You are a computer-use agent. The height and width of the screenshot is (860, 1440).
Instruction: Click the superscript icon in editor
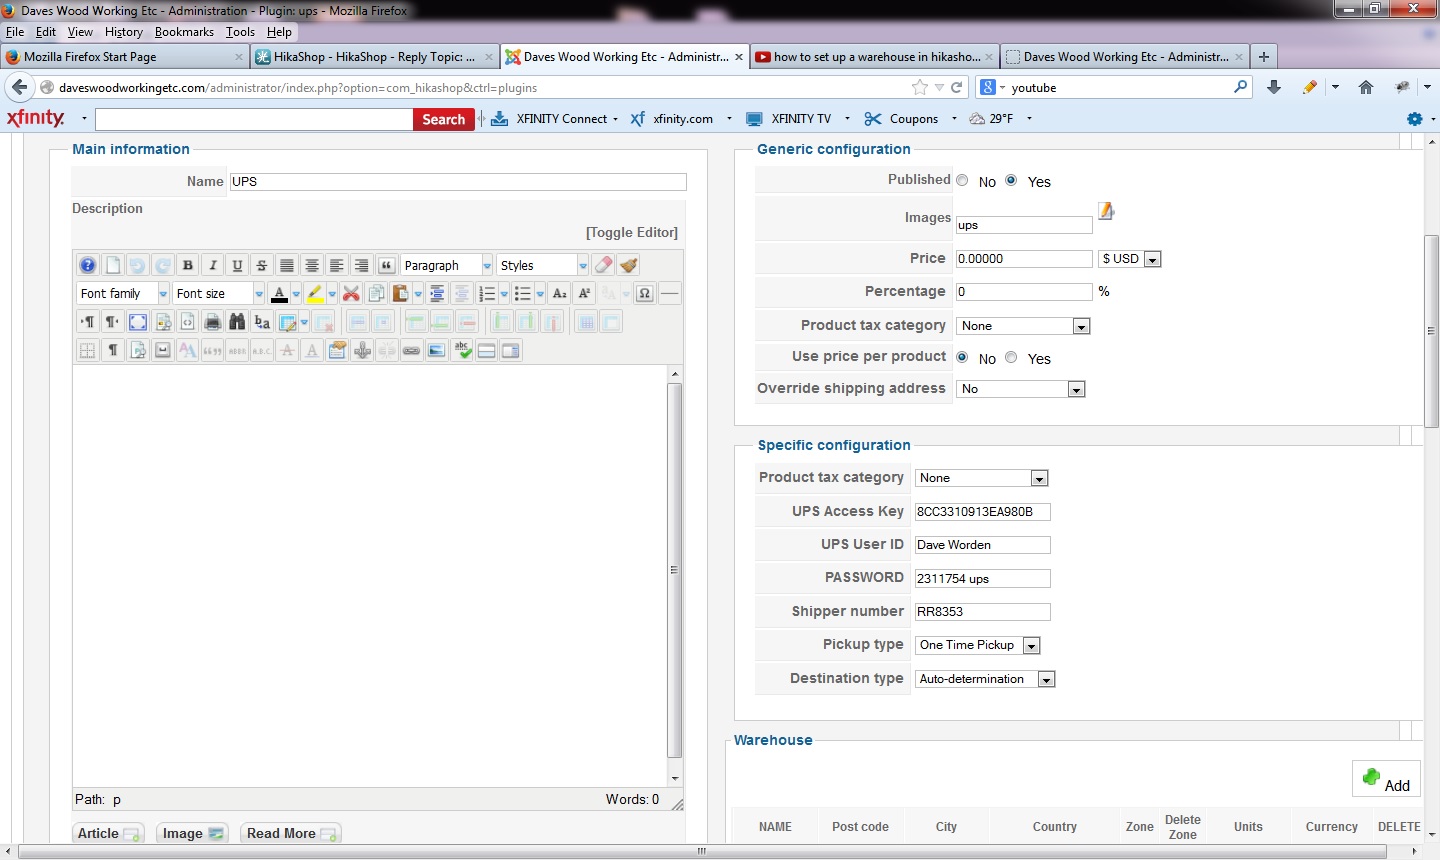click(x=585, y=293)
